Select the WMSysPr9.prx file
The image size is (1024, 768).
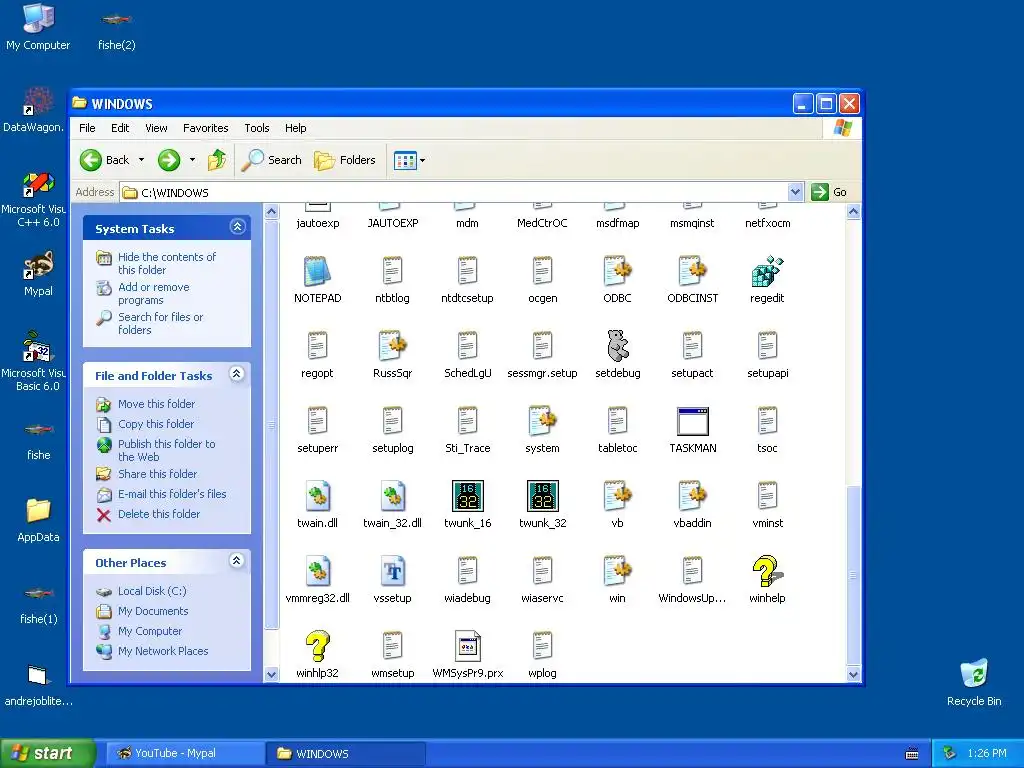pos(468,646)
